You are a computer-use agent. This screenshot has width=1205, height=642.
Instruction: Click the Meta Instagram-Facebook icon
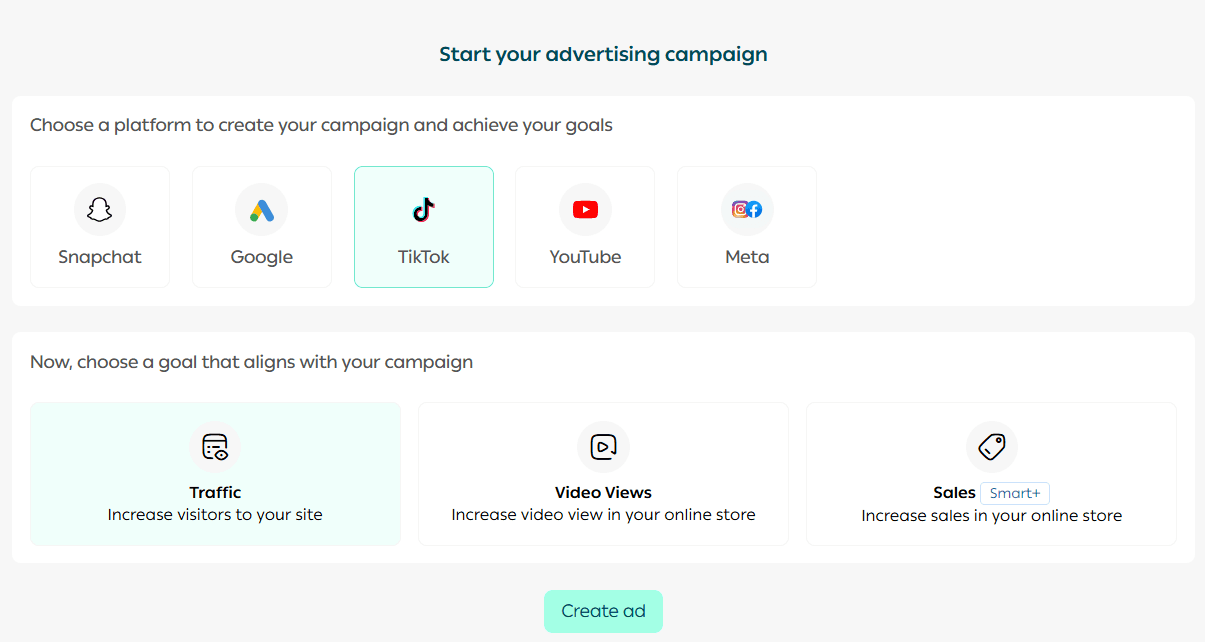click(x=747, y=210)
